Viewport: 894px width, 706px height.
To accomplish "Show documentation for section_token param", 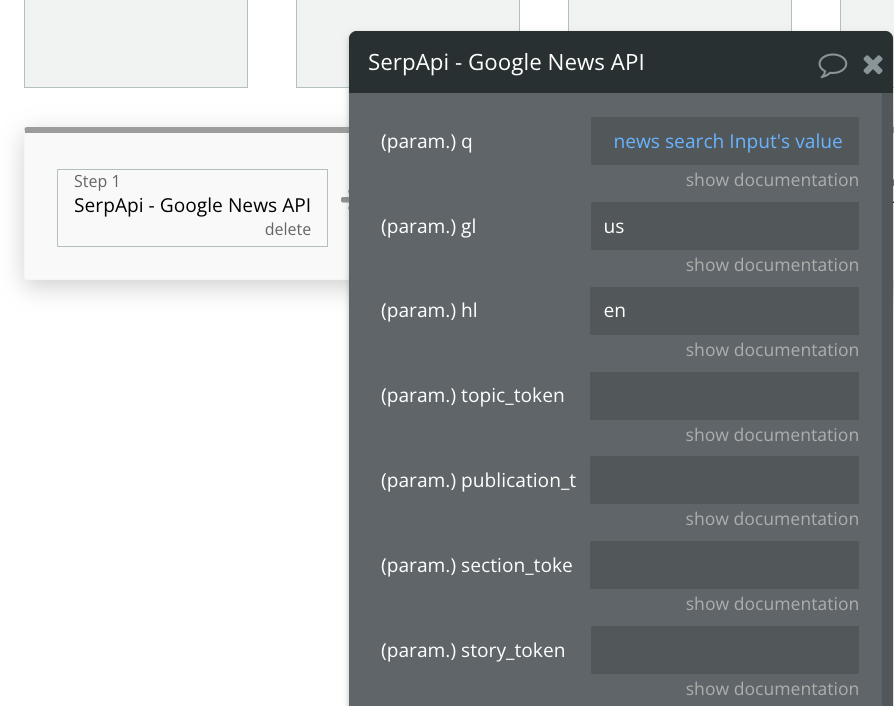I will (x=772, y=604).
